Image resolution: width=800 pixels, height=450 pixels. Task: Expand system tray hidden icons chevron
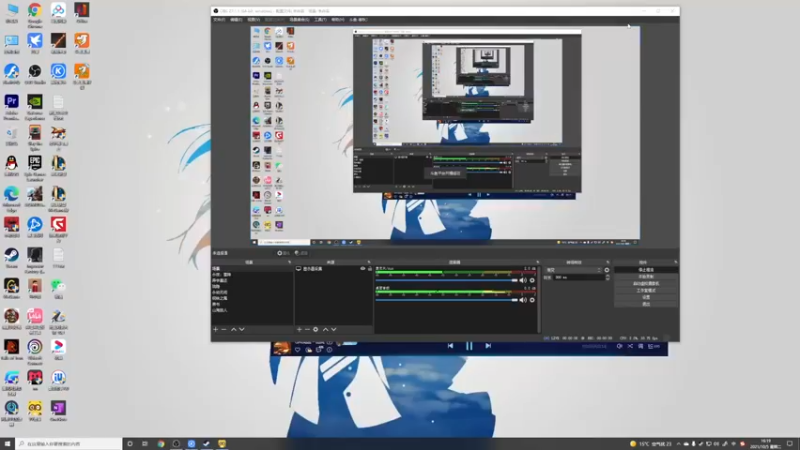tap(679, 444)
